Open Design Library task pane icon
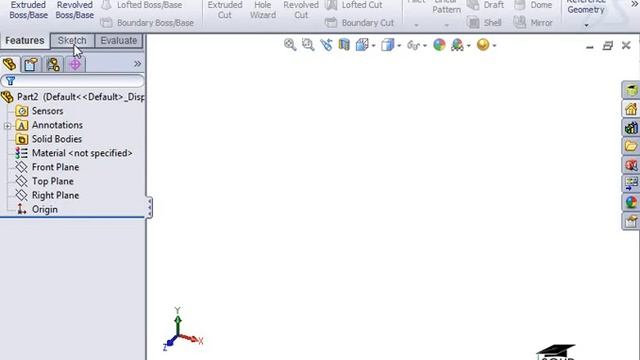 pyautogui.click(x=631, y=128)
